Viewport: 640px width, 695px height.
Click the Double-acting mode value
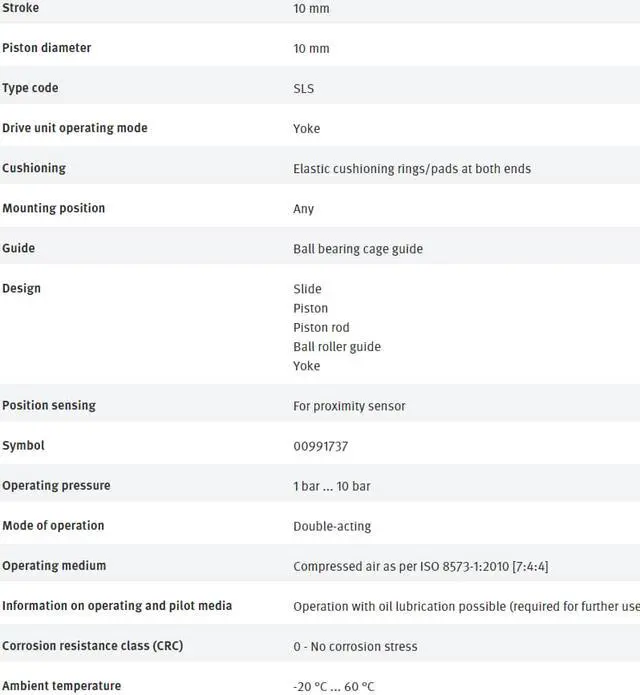(332, 526)
